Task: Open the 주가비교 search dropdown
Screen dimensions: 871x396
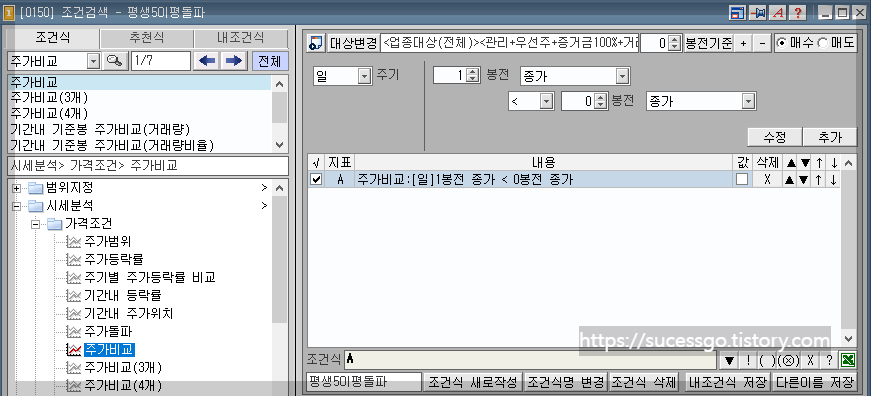Action: 93,61
